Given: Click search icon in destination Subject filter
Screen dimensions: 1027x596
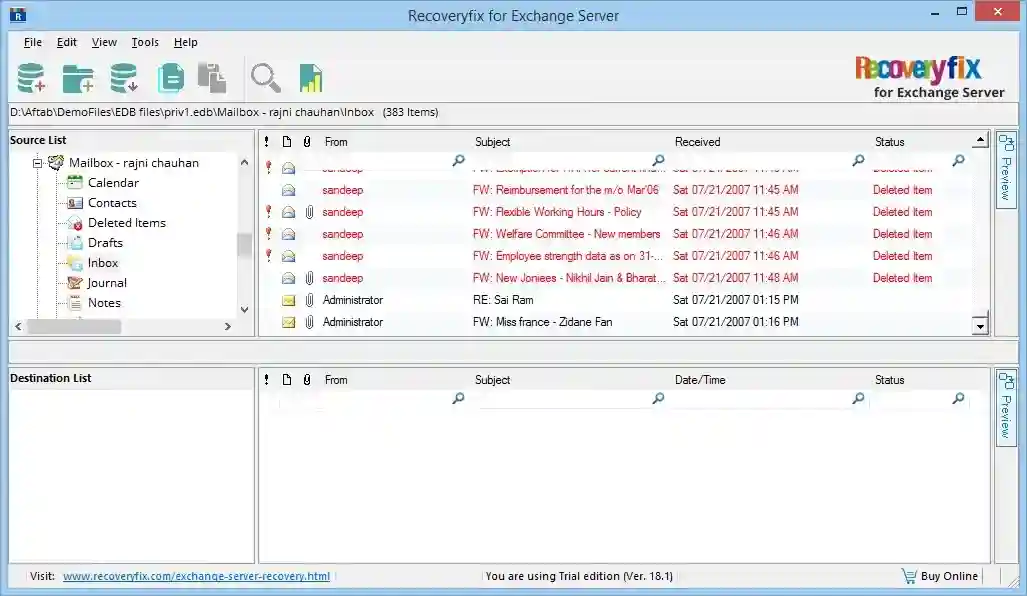Looking at the screenshot, I should click(658, 398).
